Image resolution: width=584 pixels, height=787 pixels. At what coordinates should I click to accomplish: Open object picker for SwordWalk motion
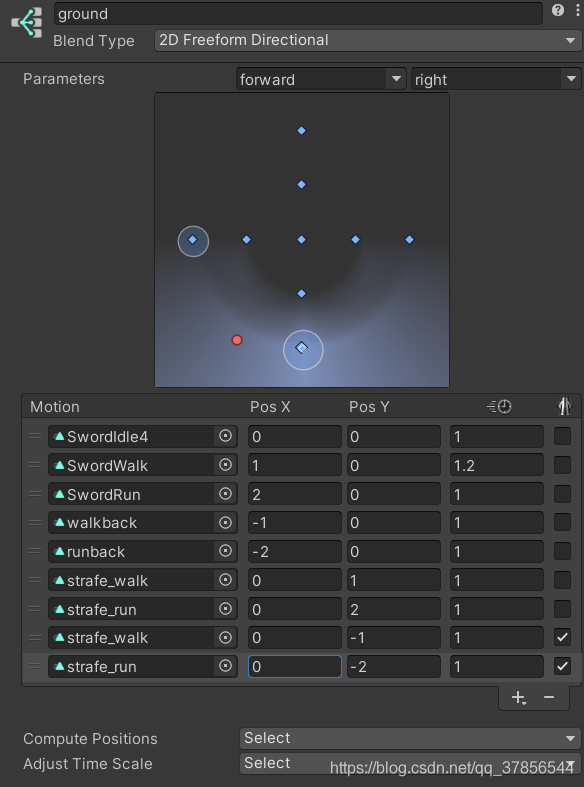click(x=225, y=465)
